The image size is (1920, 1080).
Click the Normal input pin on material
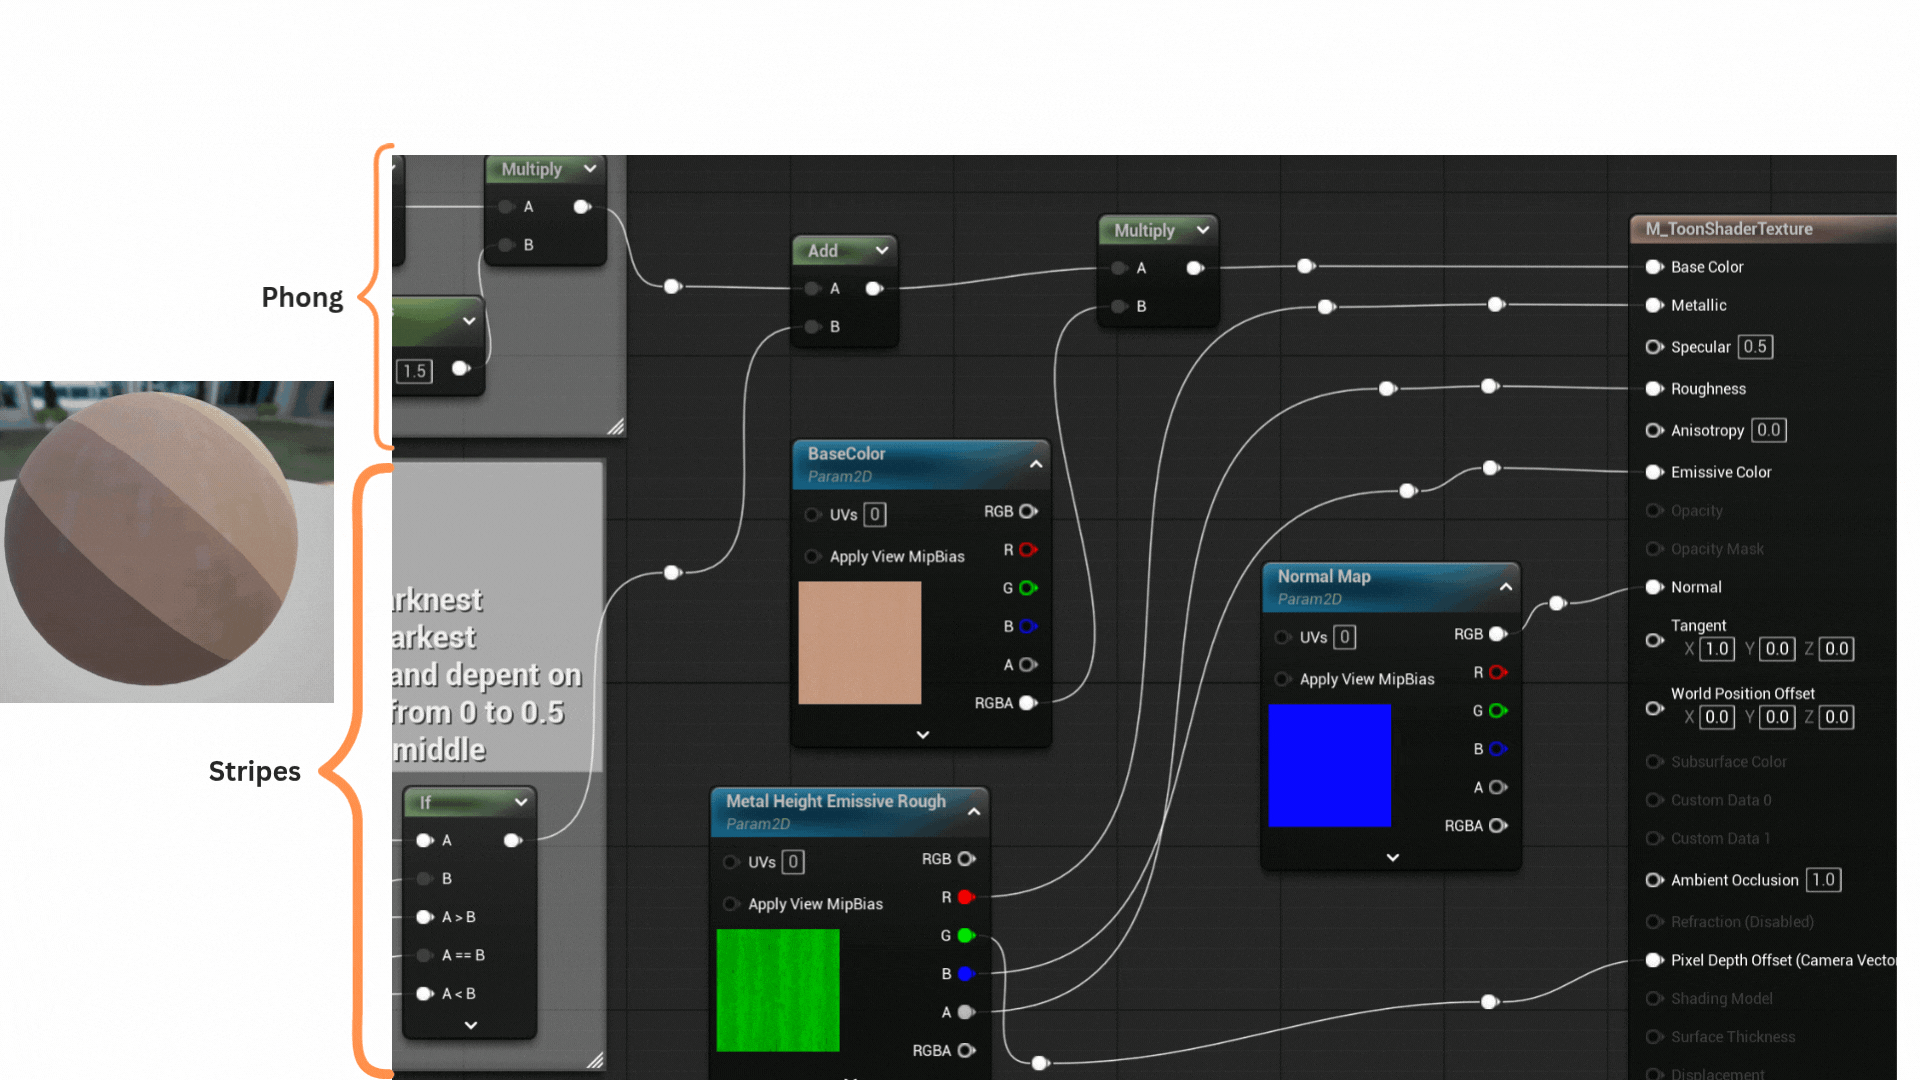tap(1654, 587)
